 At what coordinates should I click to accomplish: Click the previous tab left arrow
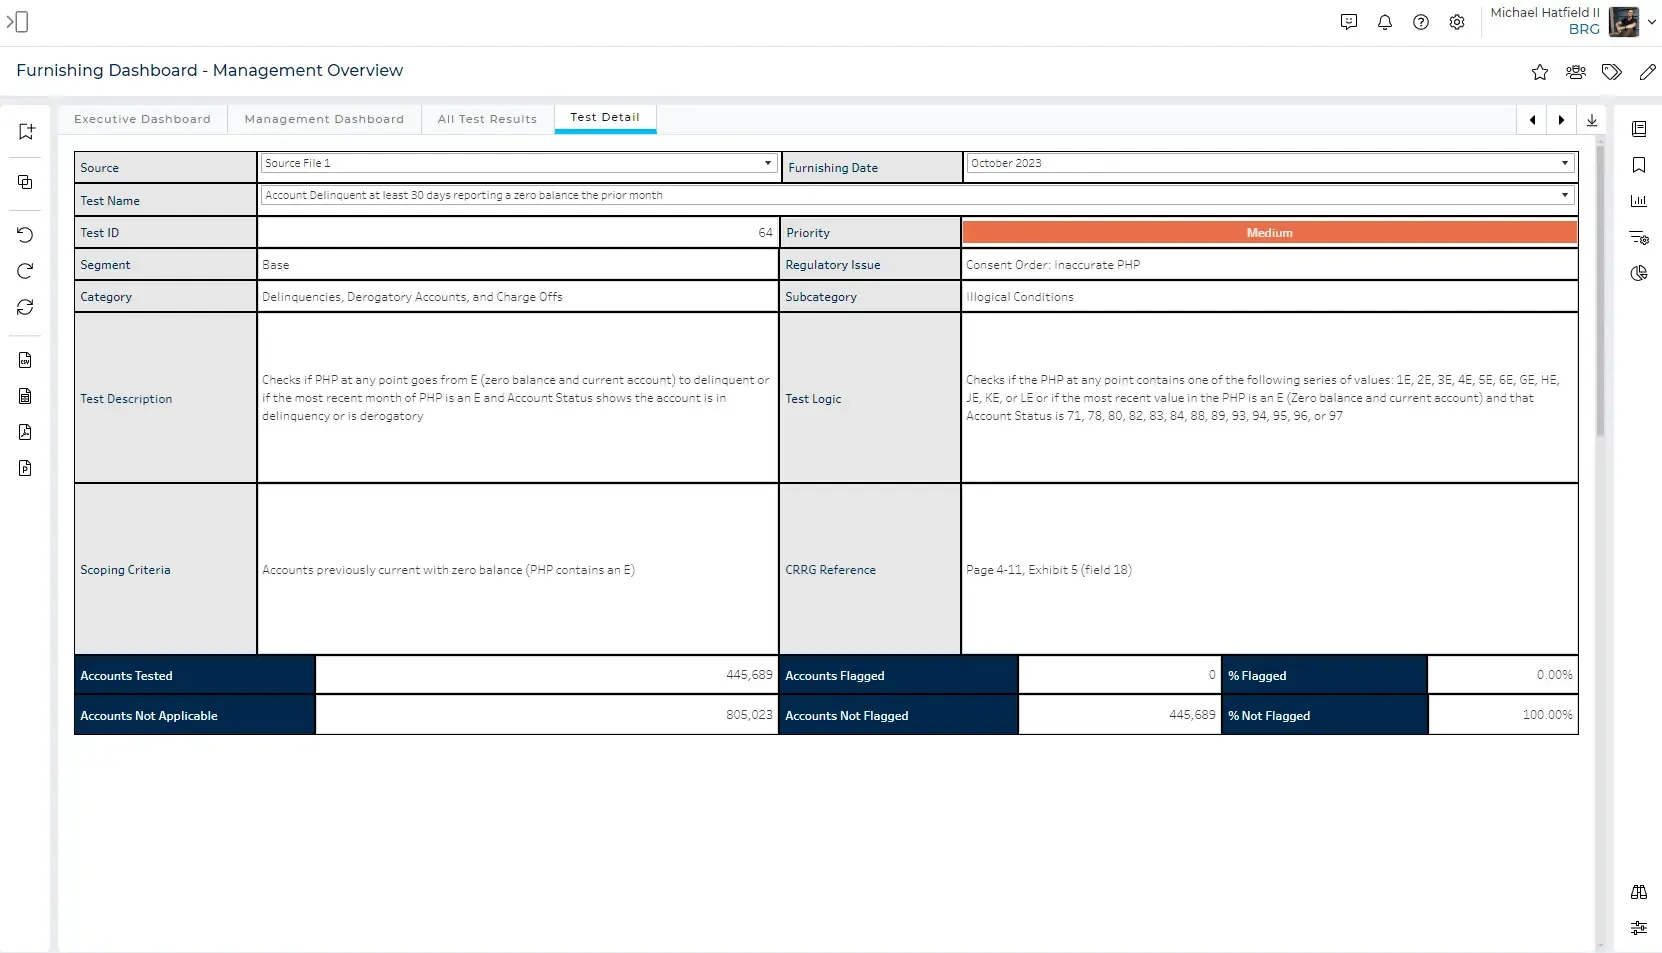pos(1532,120)
